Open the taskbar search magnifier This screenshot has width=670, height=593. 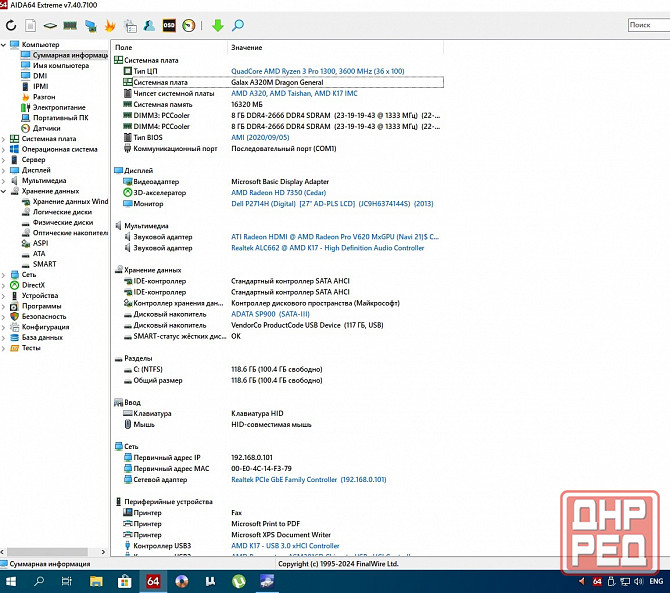click(39, 581)
